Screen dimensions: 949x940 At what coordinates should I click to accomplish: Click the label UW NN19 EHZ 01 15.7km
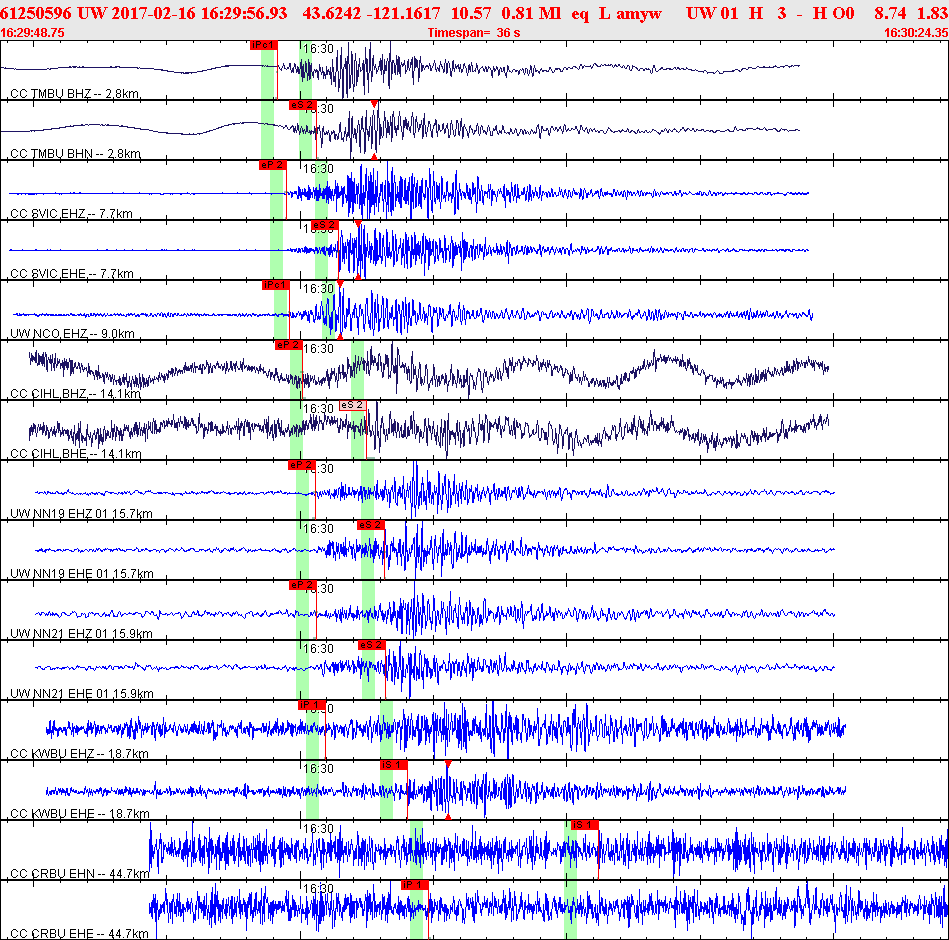pos(82,514)
